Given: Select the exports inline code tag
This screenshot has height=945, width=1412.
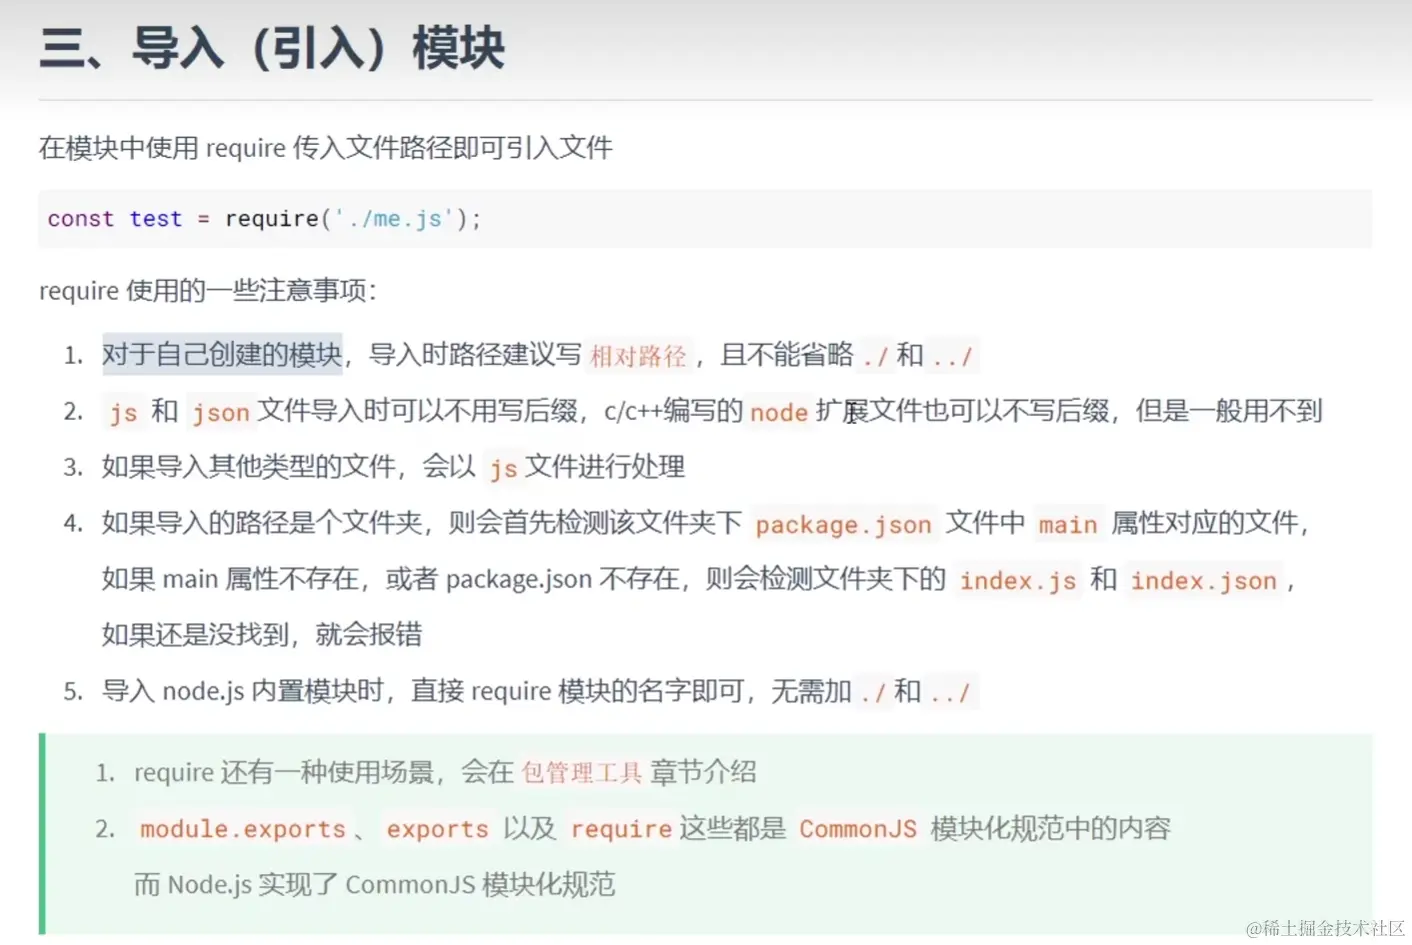Looking at the screenshot, I should pyautogui.click(x=437, y=829).
